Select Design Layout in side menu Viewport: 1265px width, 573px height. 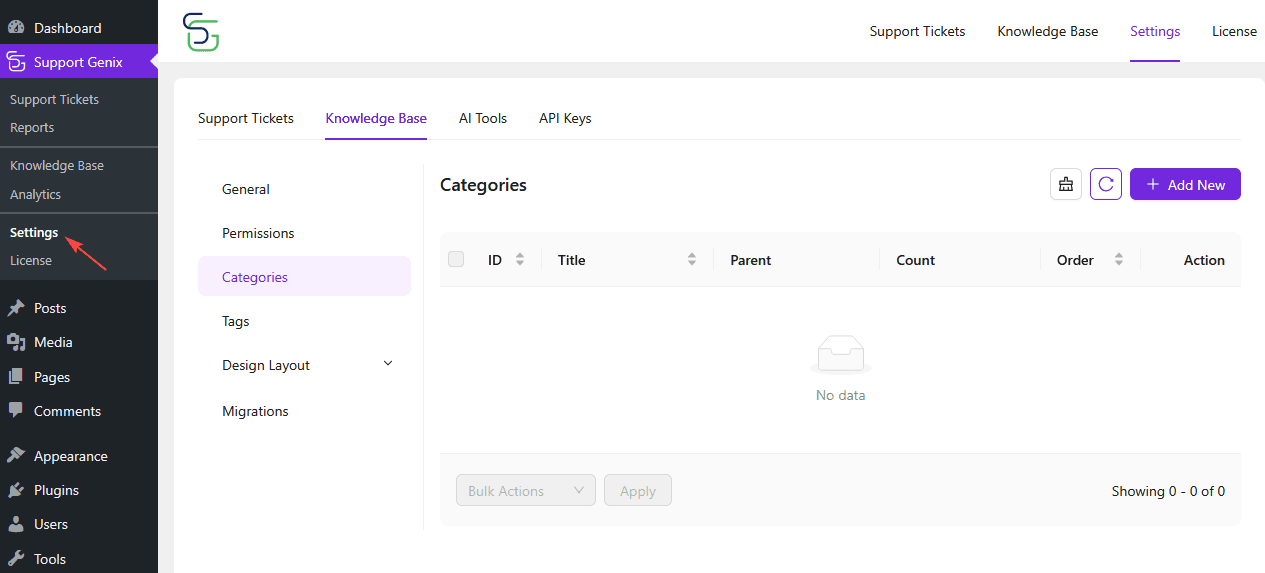304,365
